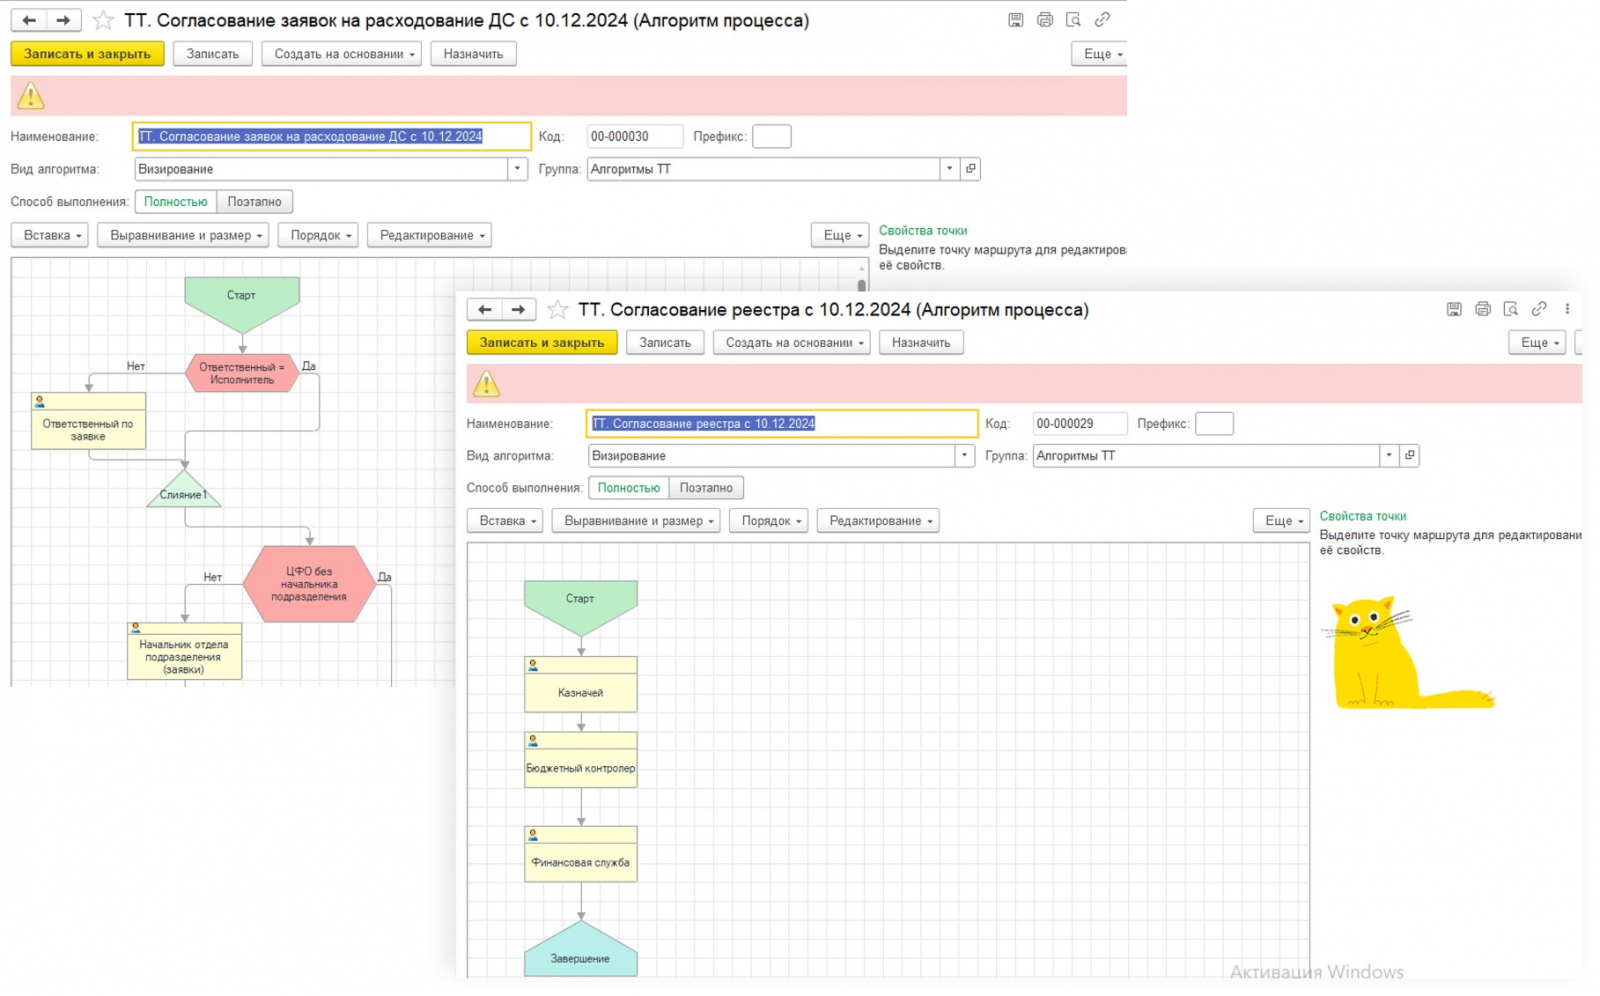Go back using the arrow in the registry window
This screenshot has width=1600, height=996.
[x=485, y=310]
